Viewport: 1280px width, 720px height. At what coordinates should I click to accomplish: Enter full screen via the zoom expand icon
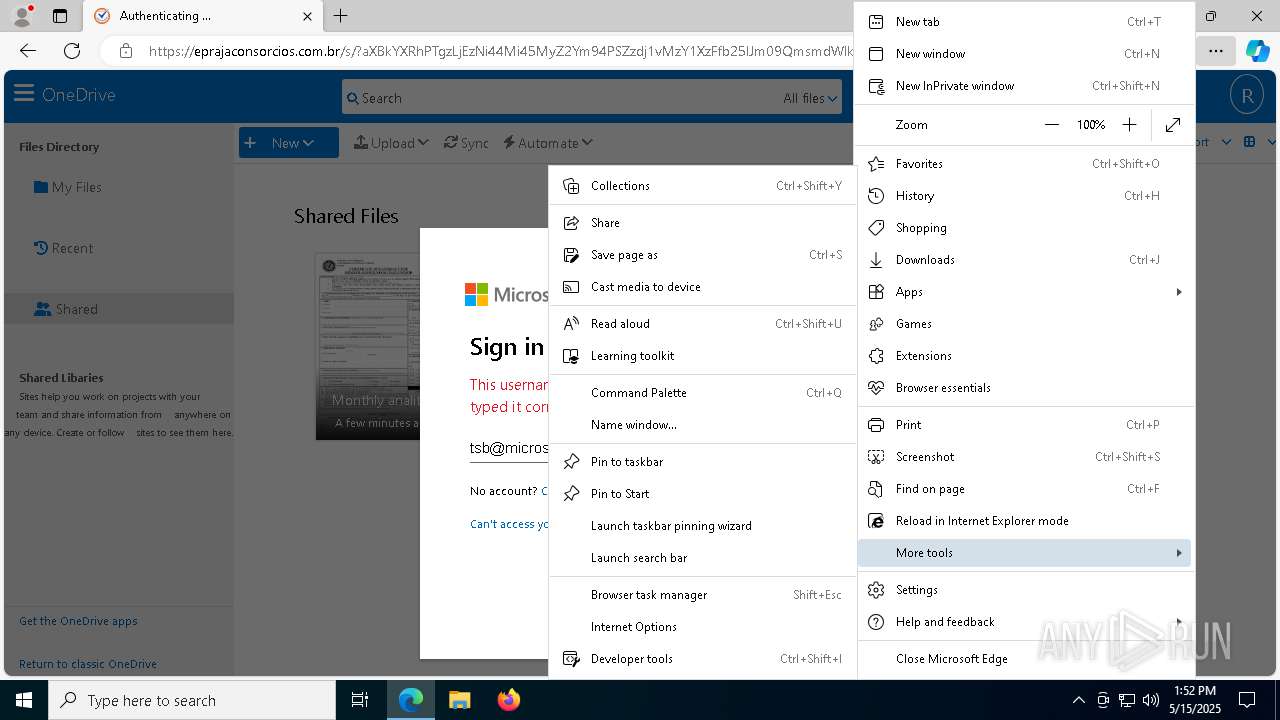pyautogui.click(x=1173, y=125)
